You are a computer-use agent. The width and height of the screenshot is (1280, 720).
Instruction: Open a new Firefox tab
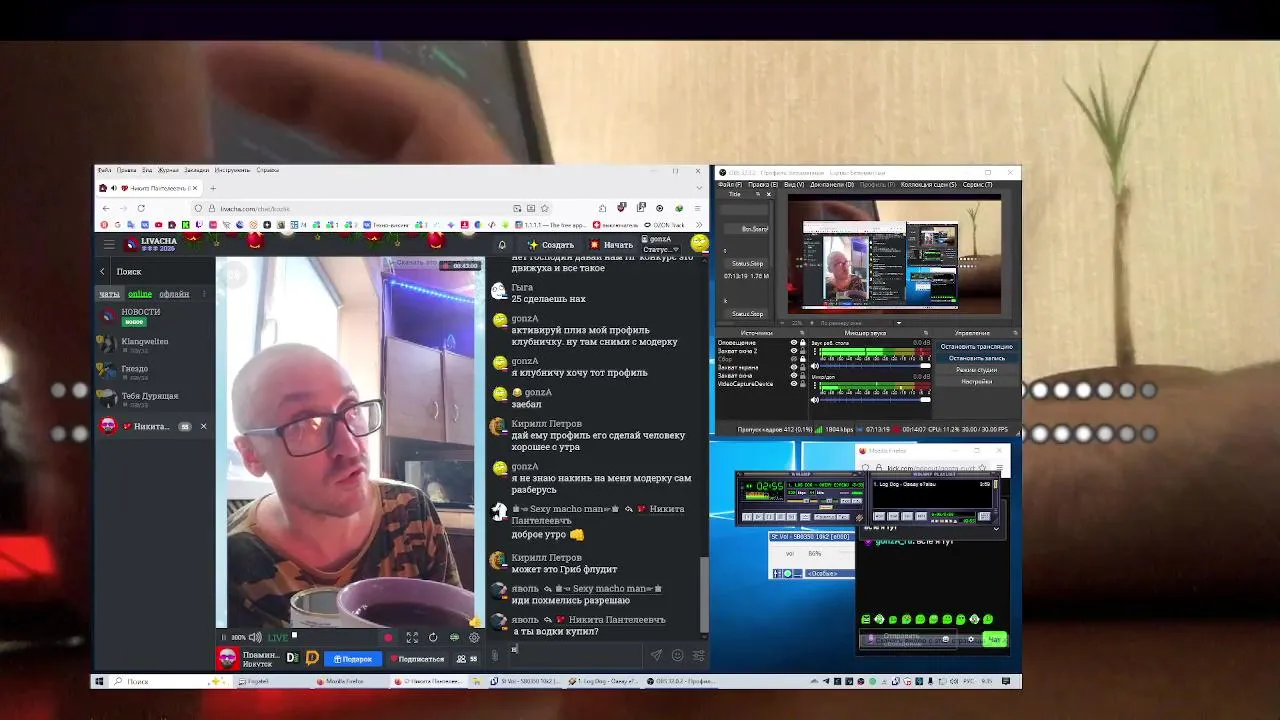point(212,188)
